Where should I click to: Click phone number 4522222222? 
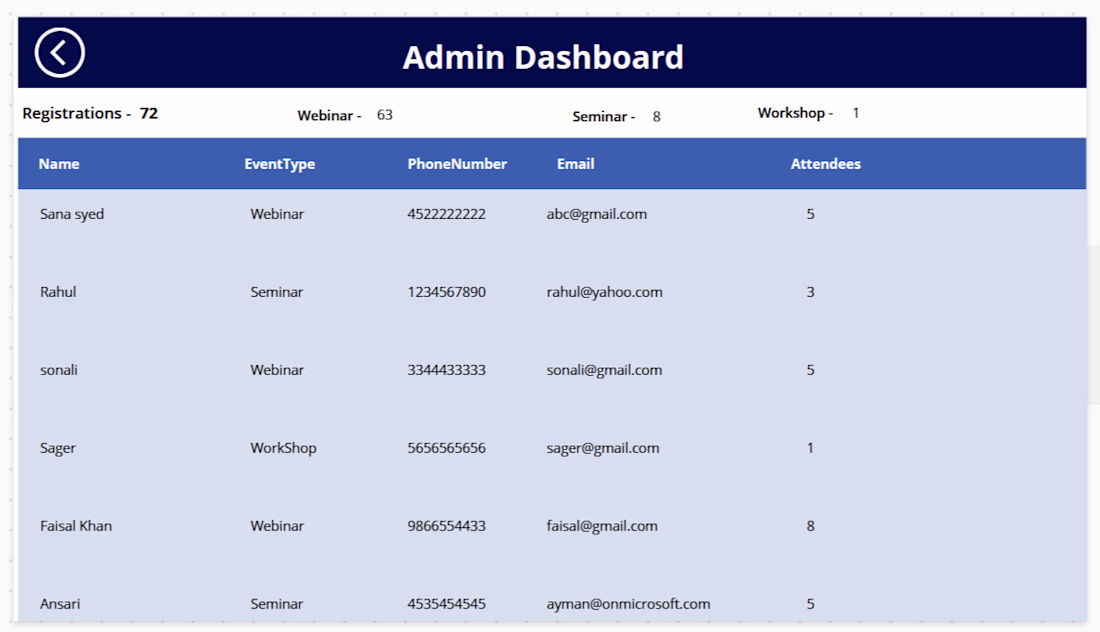pos(446,214)
